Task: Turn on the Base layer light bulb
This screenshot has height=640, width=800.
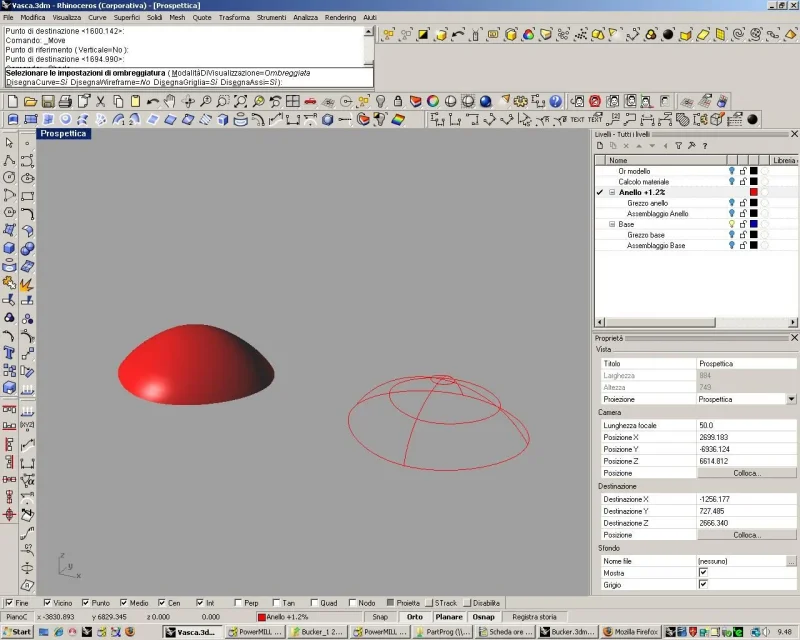Action: [x=732, y=224]
